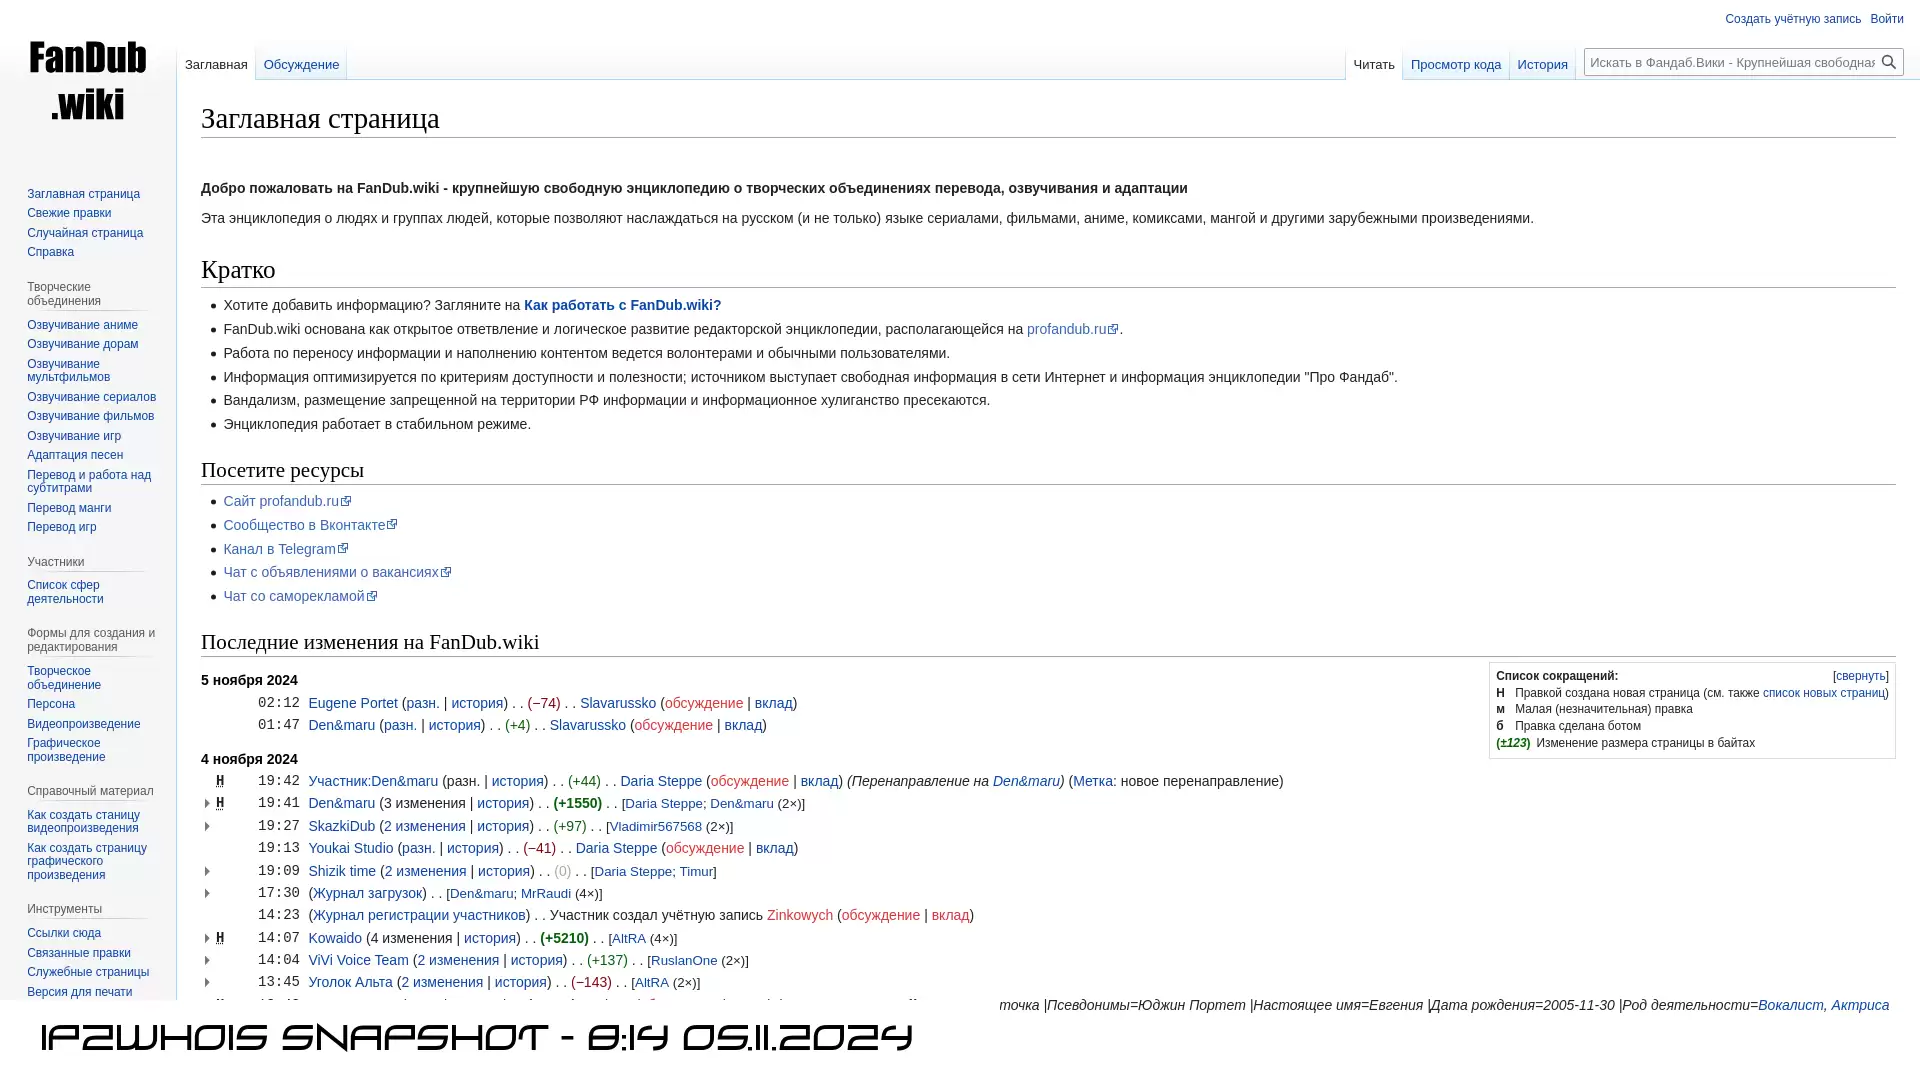Expand the Уголок Альта changes row
1920x1080 pixels.
coord(207,983)
